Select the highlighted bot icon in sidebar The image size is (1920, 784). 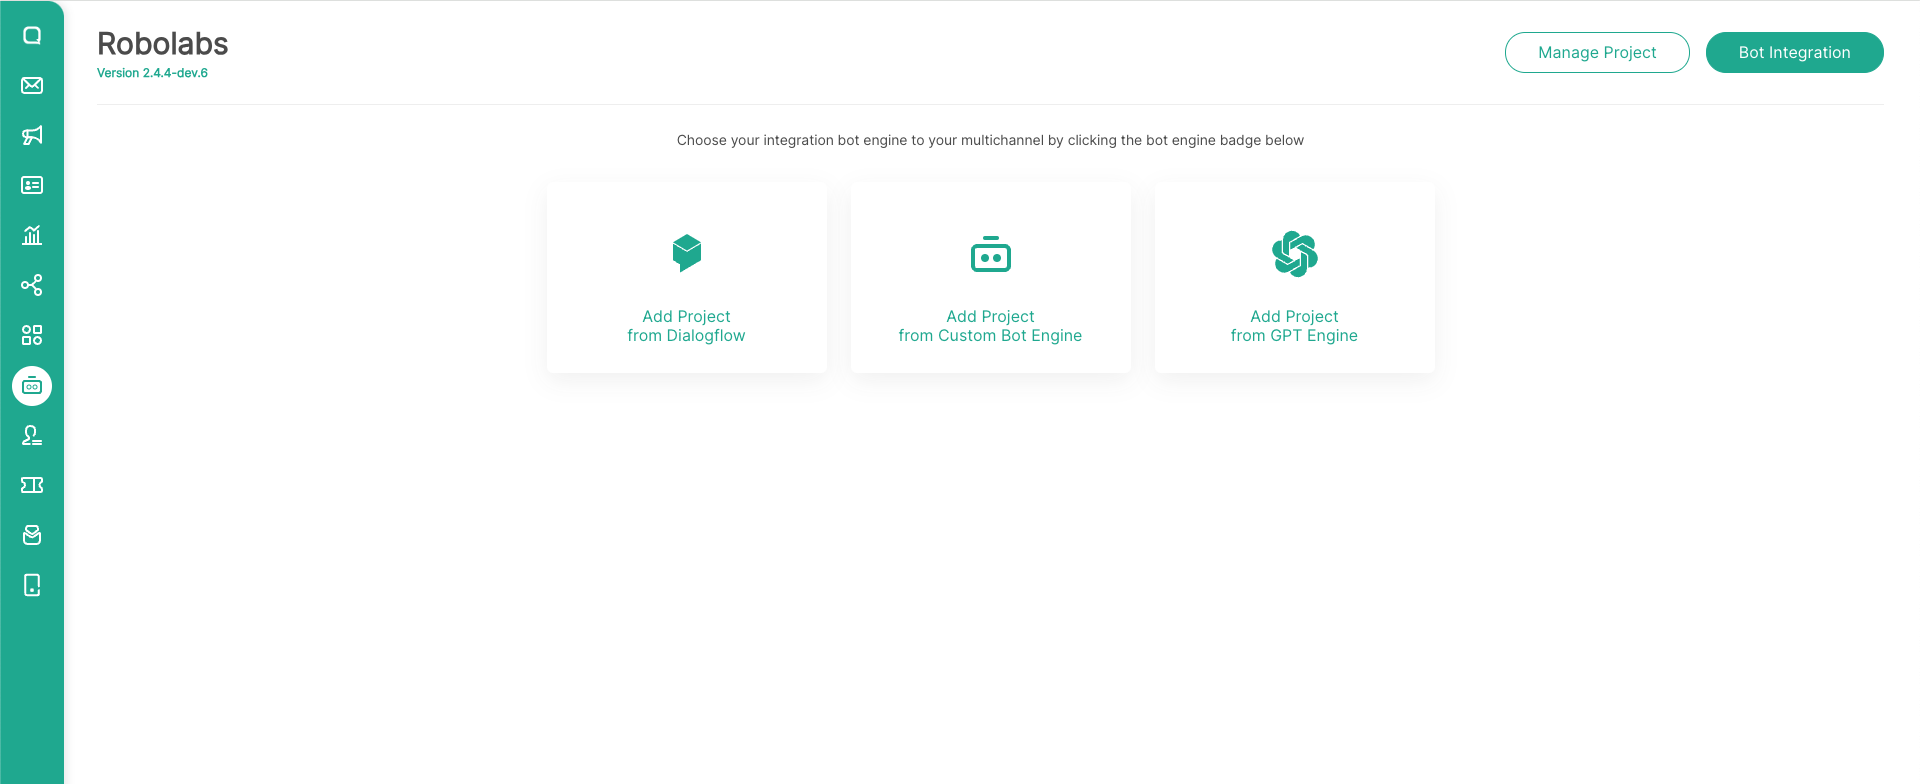click(32, 386)
